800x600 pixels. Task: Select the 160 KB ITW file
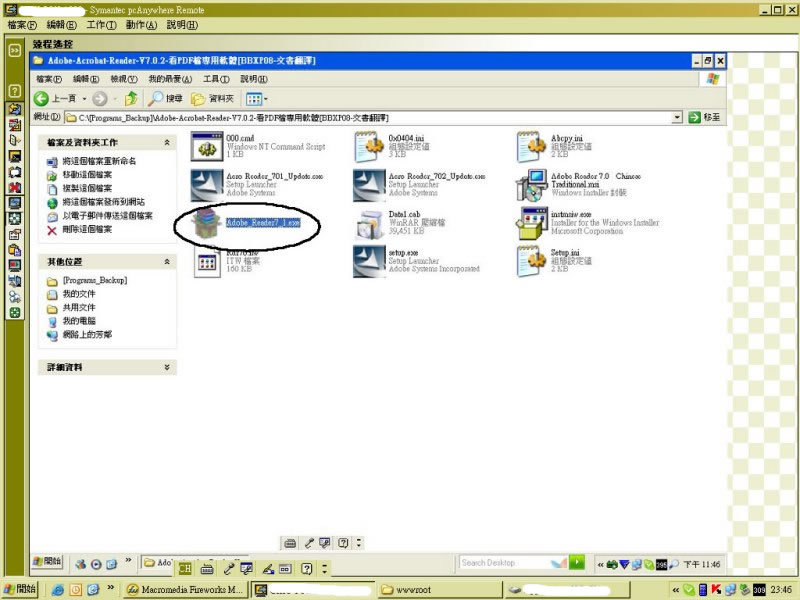(227, 262)
